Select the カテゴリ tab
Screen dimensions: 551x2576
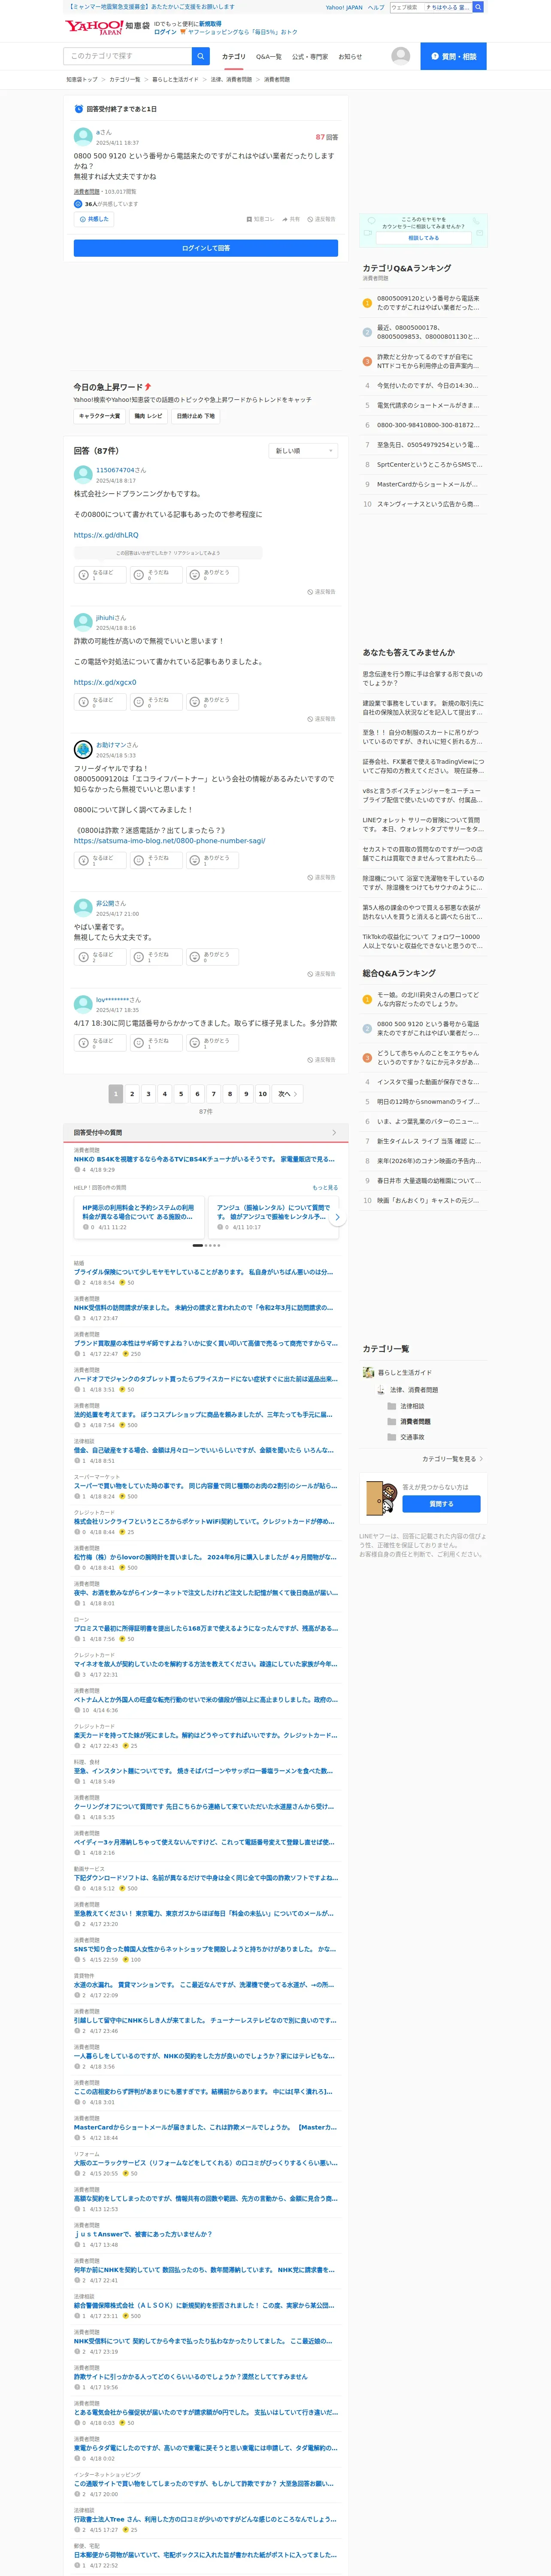pyautogui.click(x=233, y=57)
